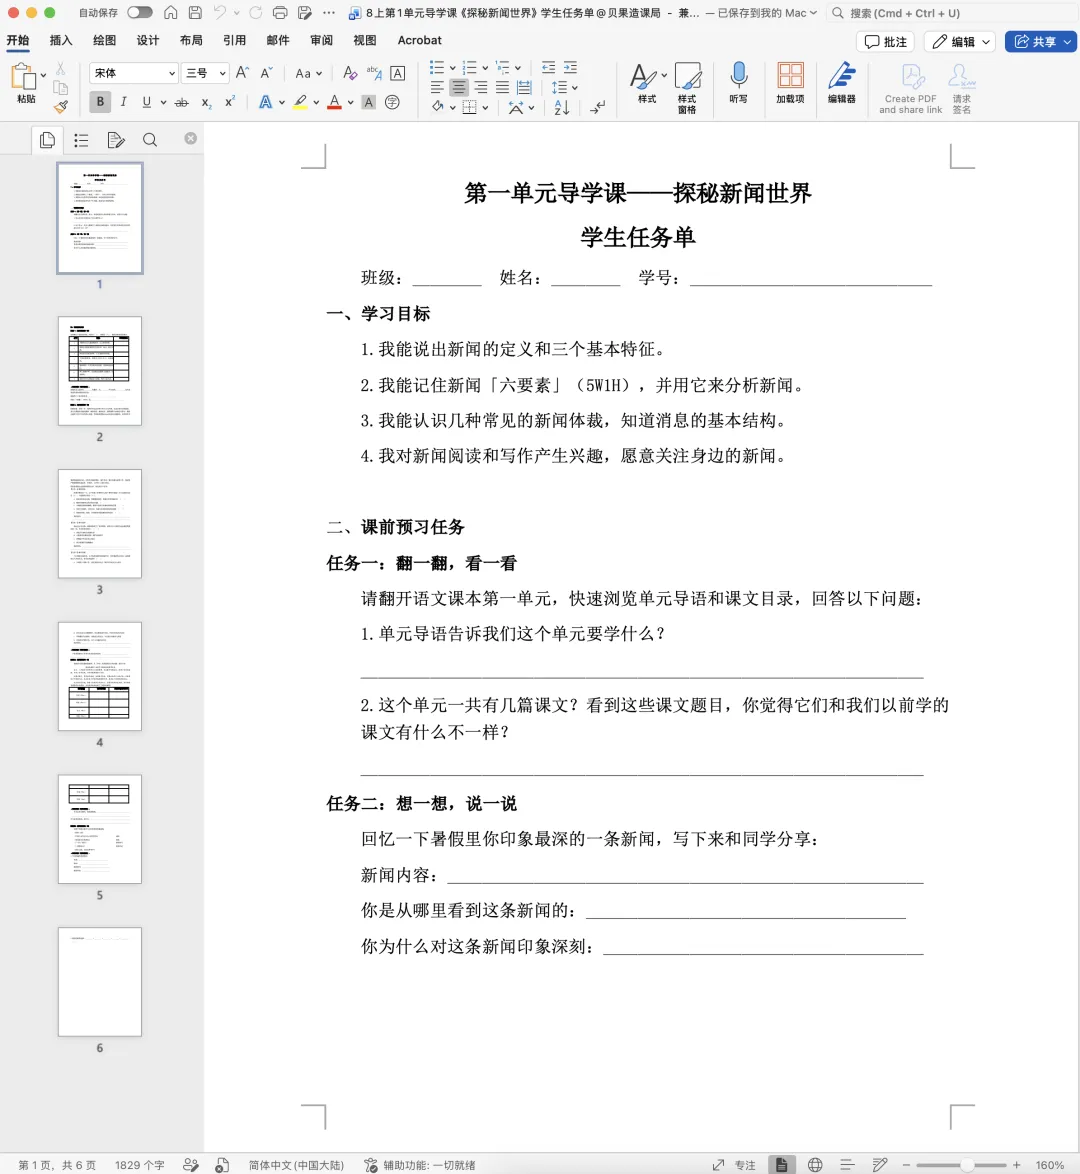Click the Clear Formatting icon
The width and height of the screenshot is (1080, 1174).
click(x=350, y=73)
